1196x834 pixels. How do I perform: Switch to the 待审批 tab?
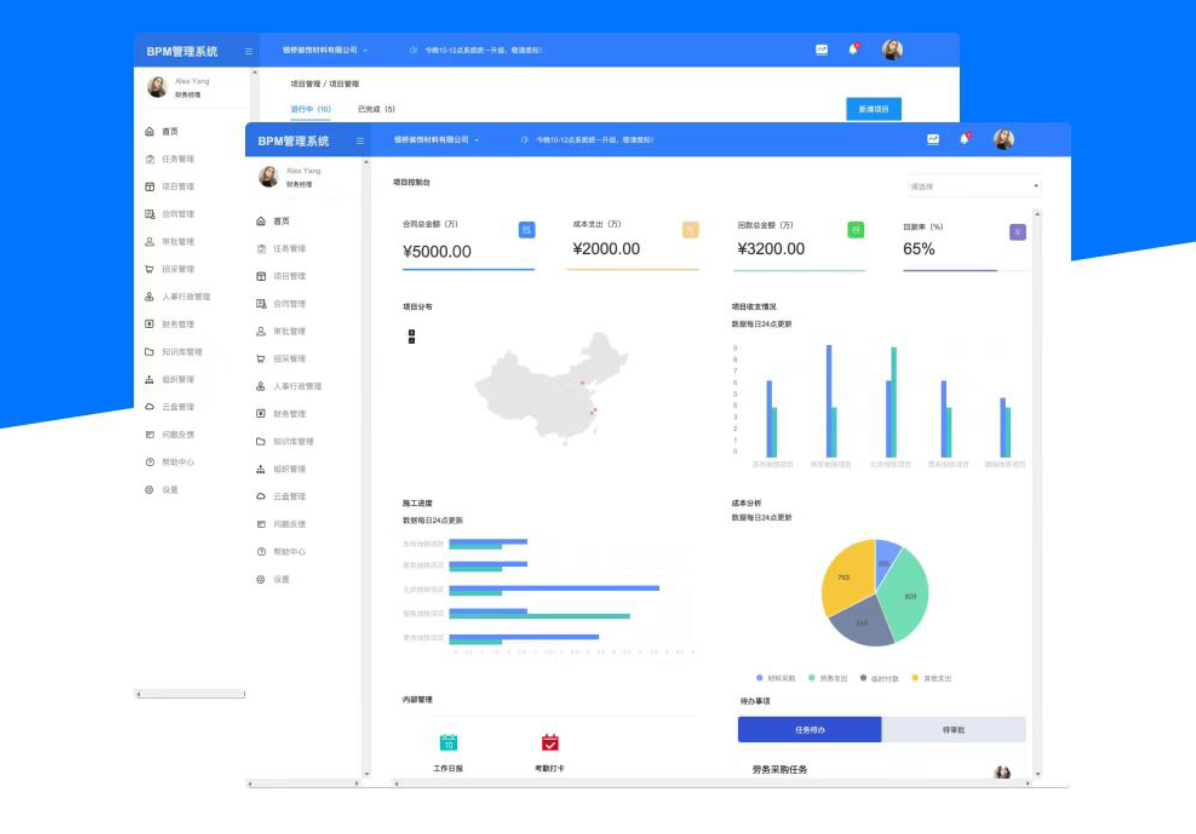[953, 730]
